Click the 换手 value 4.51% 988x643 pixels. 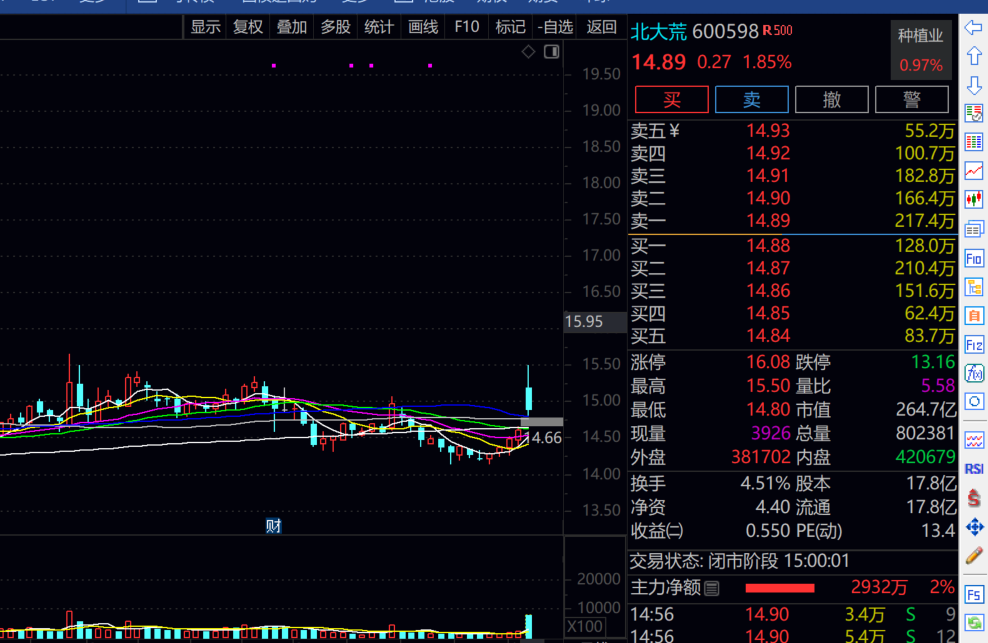click(765, 484)
